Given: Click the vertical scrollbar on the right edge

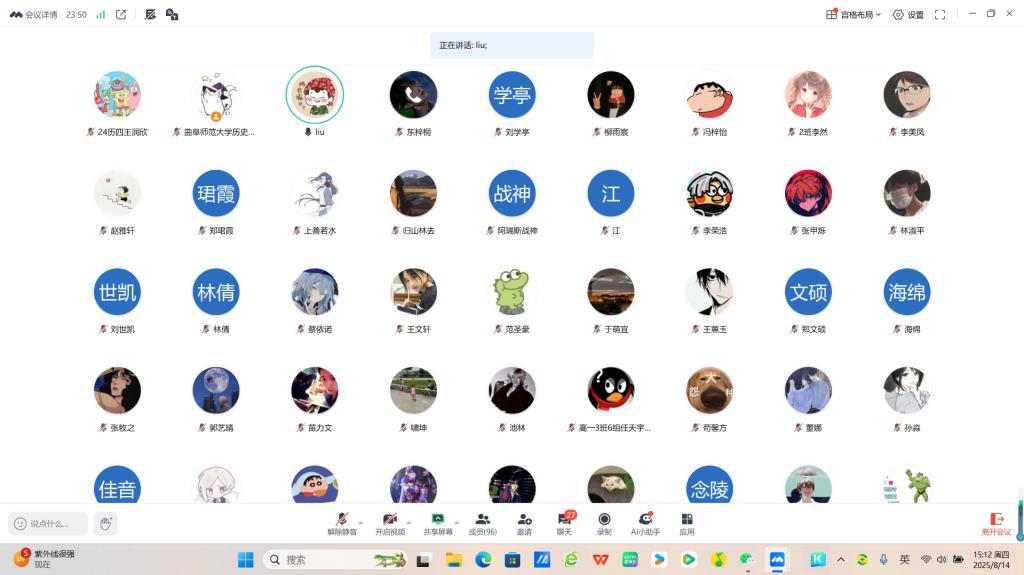Looking at the screenshot, I should (x=1019, y=505).
